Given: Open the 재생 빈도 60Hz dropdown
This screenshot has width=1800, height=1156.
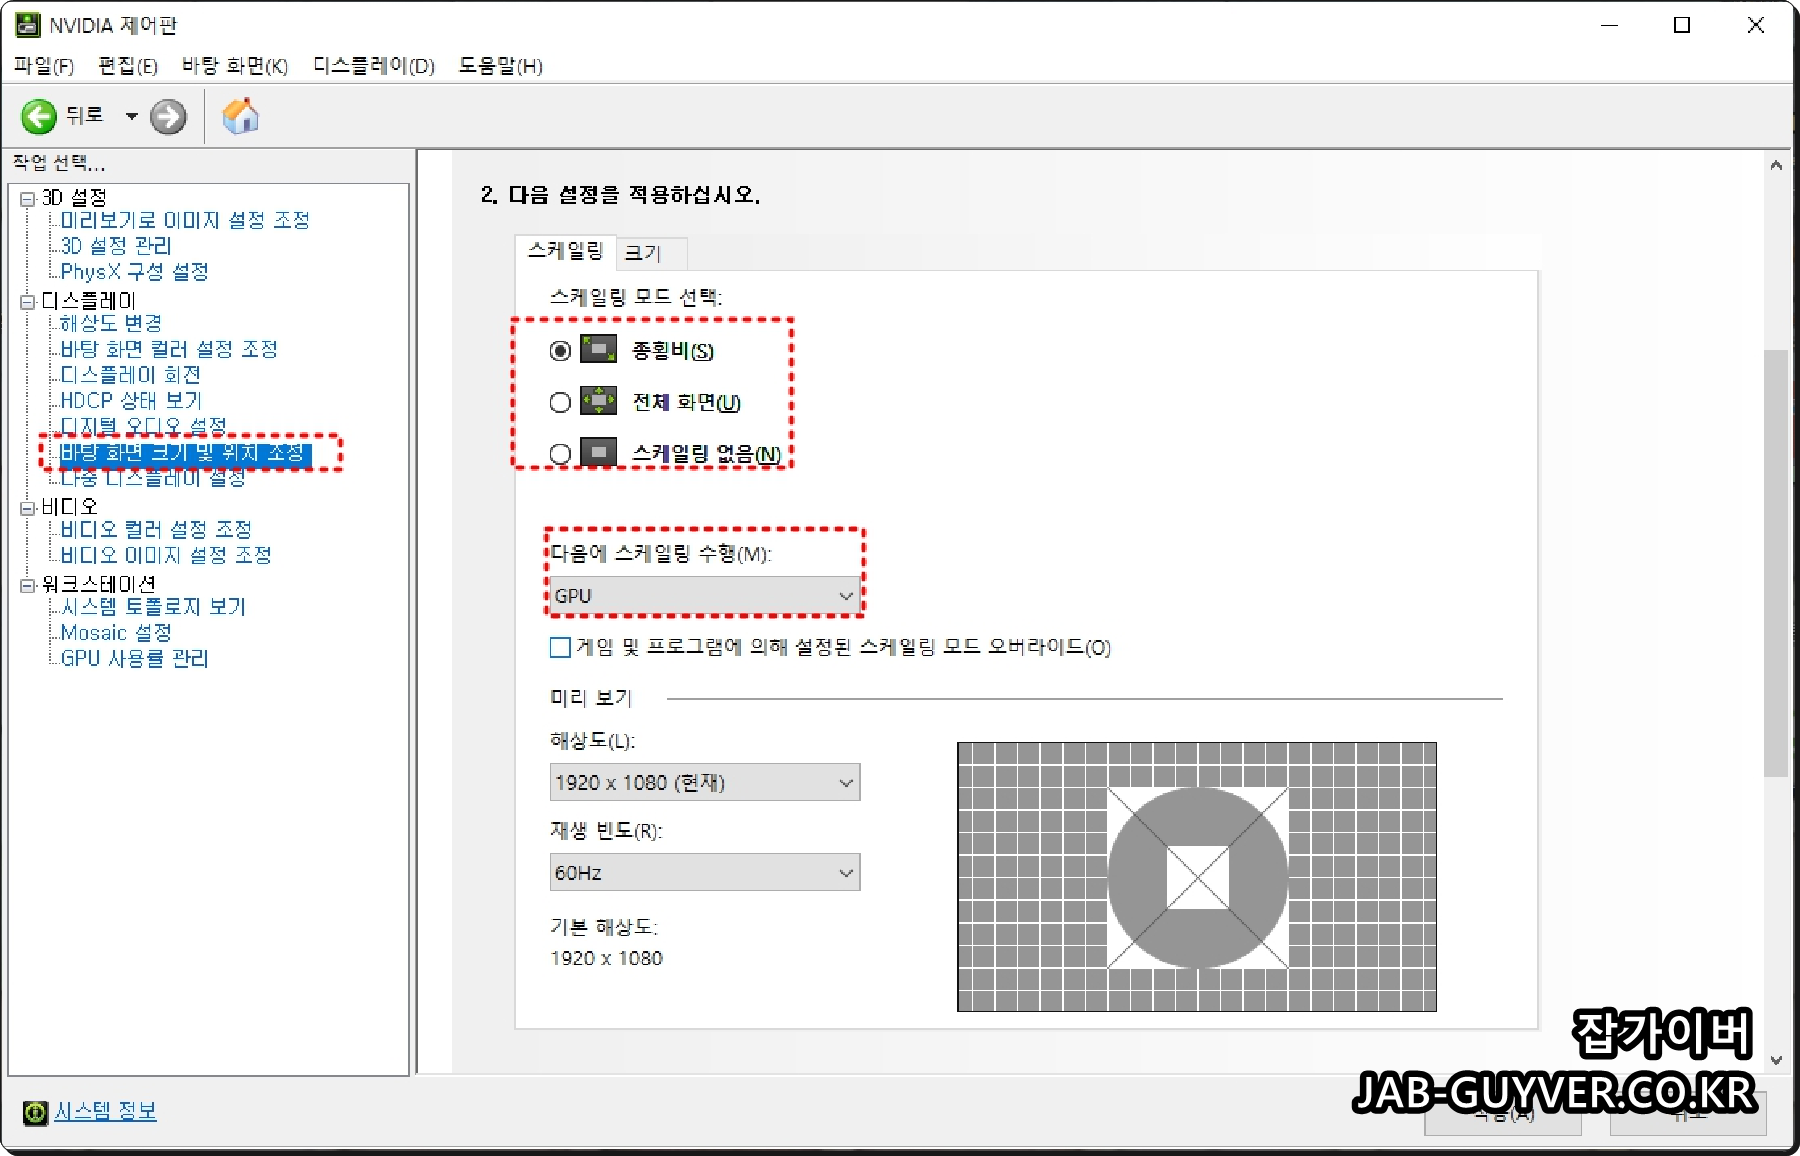Looking at the screenshot, I should pos(705,872).
